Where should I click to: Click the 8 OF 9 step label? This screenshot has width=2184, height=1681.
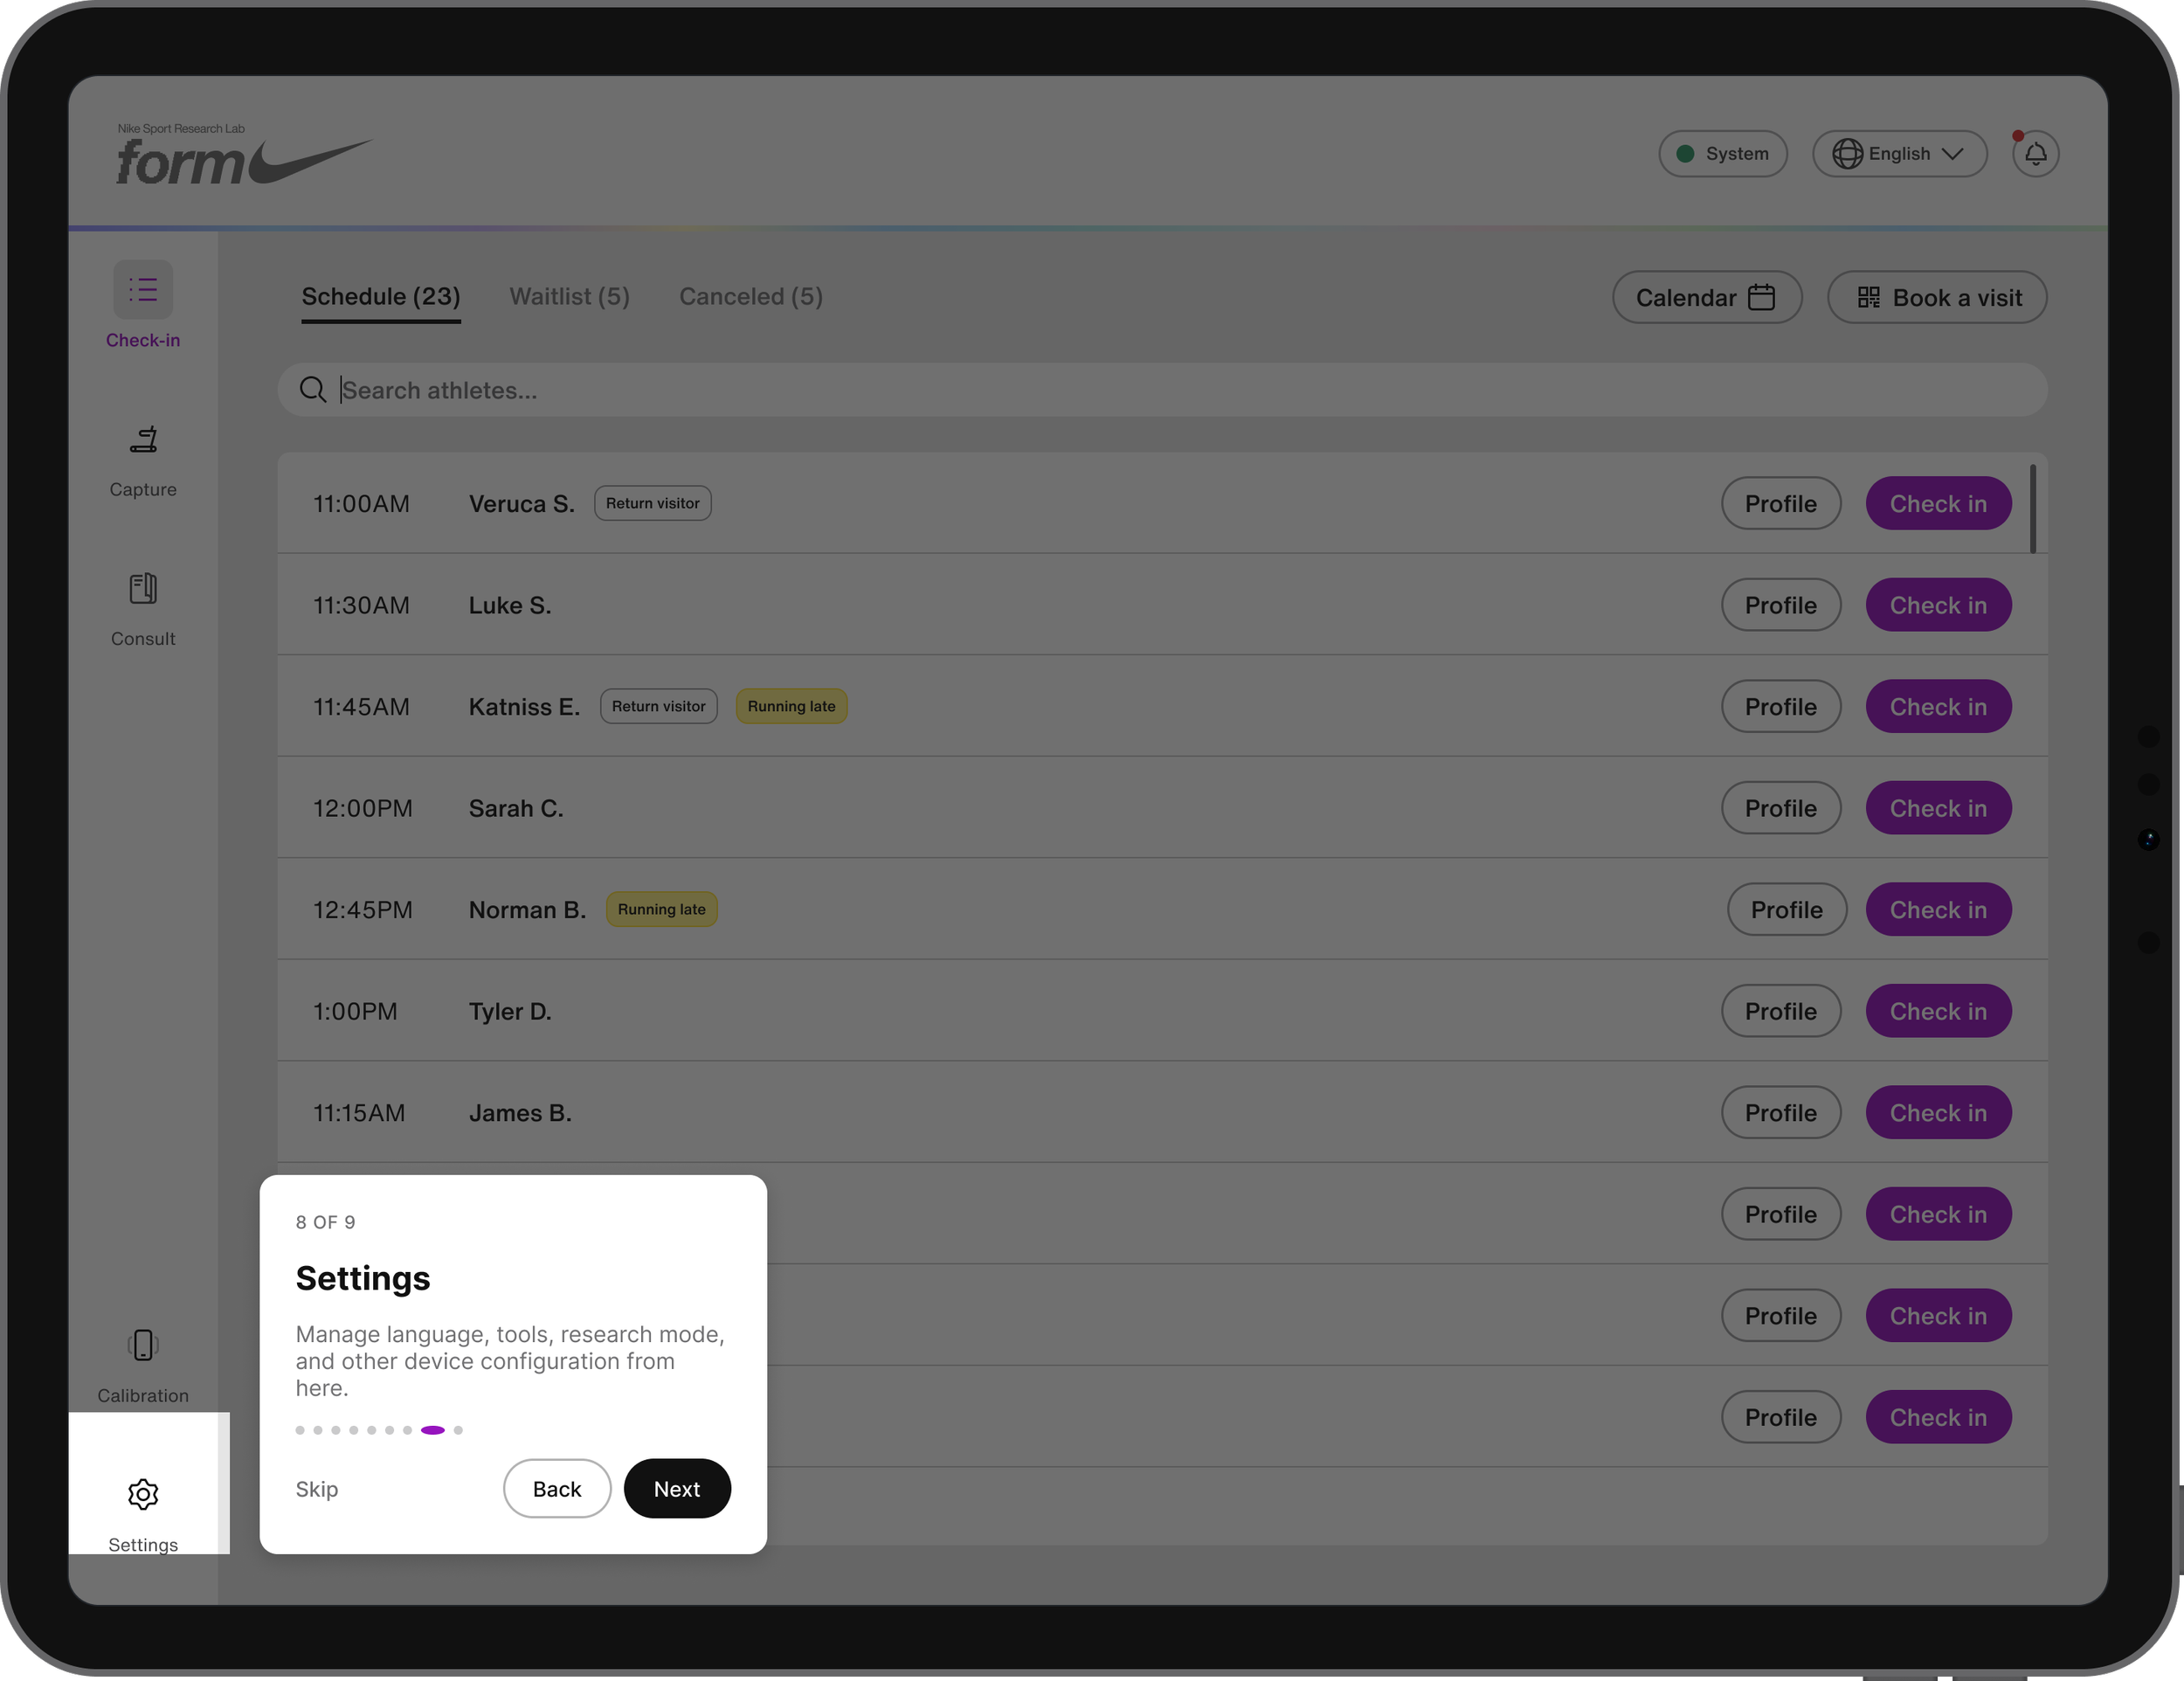[x=325, y=1222]
